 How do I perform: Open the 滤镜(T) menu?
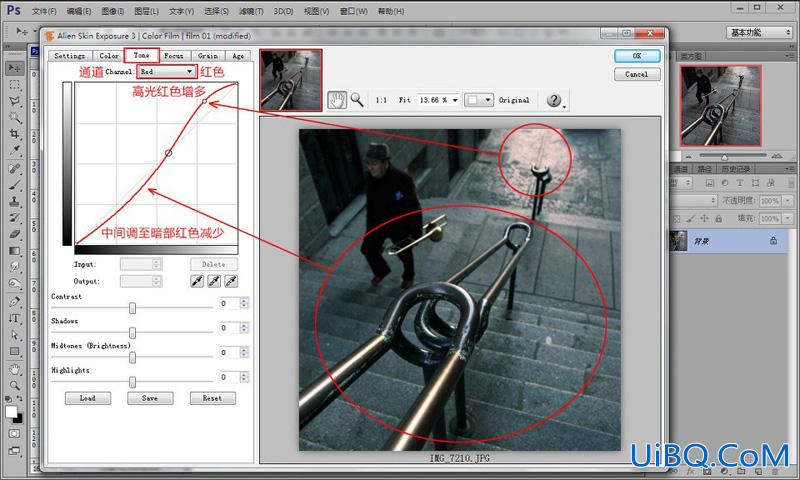click(251, 11)
